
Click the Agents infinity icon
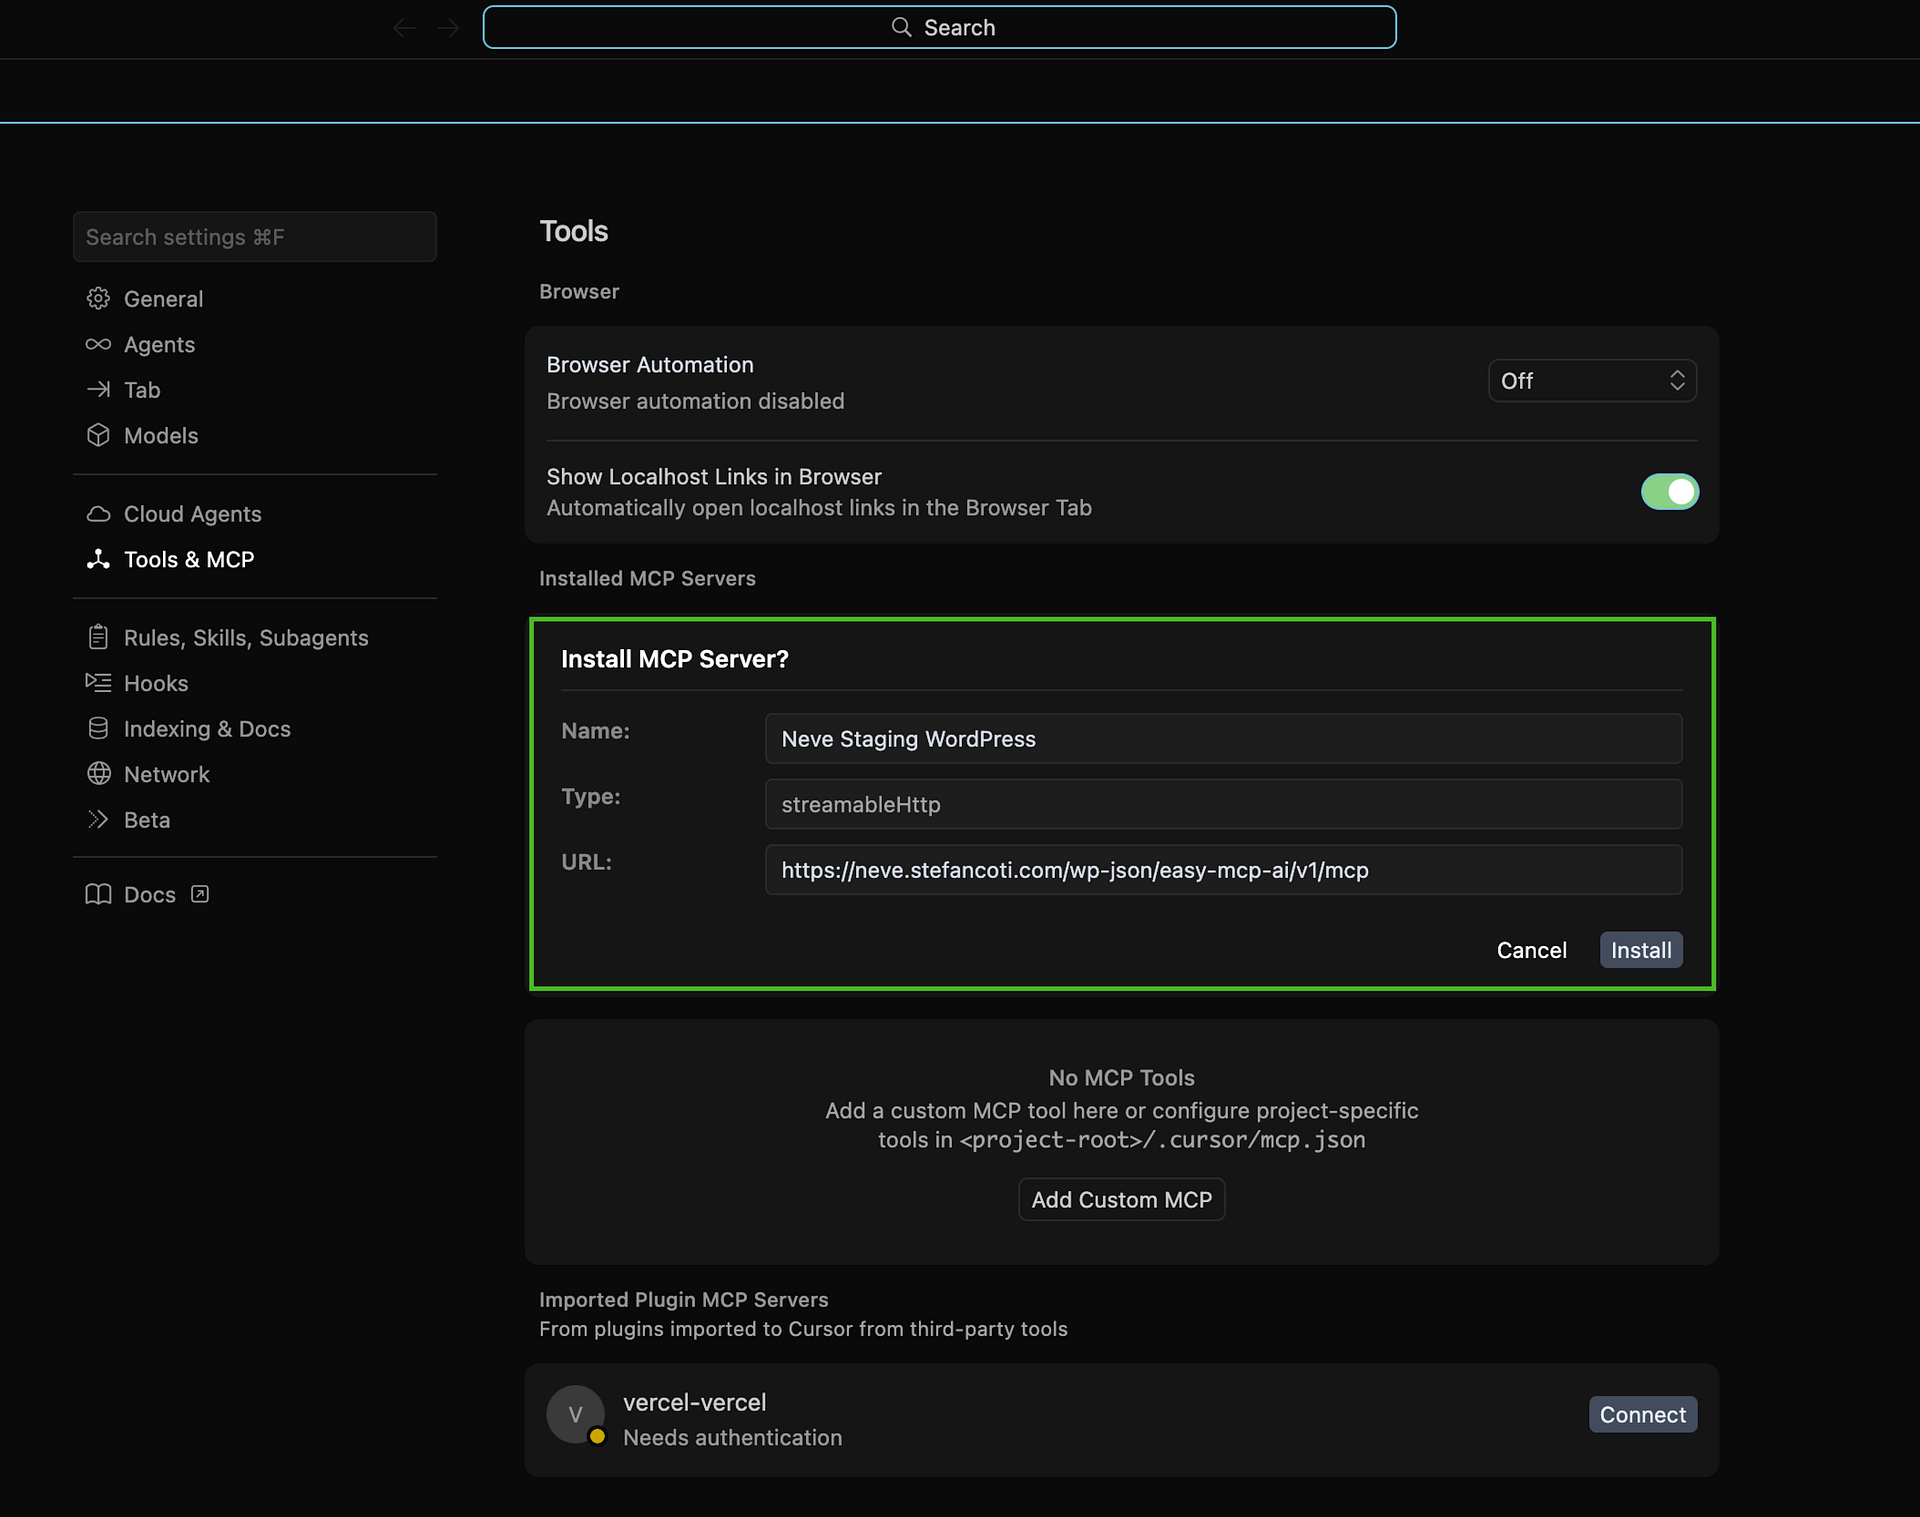(x=98, y=344)
